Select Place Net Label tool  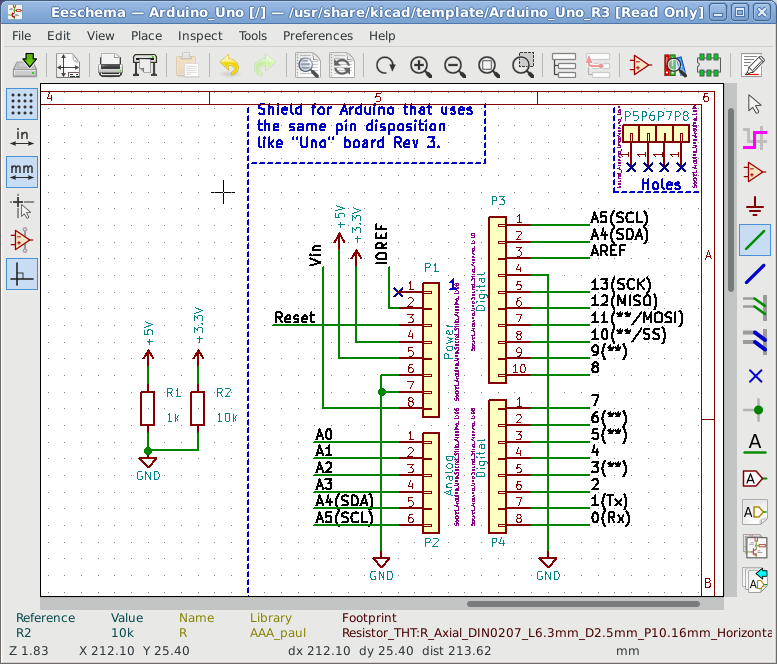(x=755, y=443)
